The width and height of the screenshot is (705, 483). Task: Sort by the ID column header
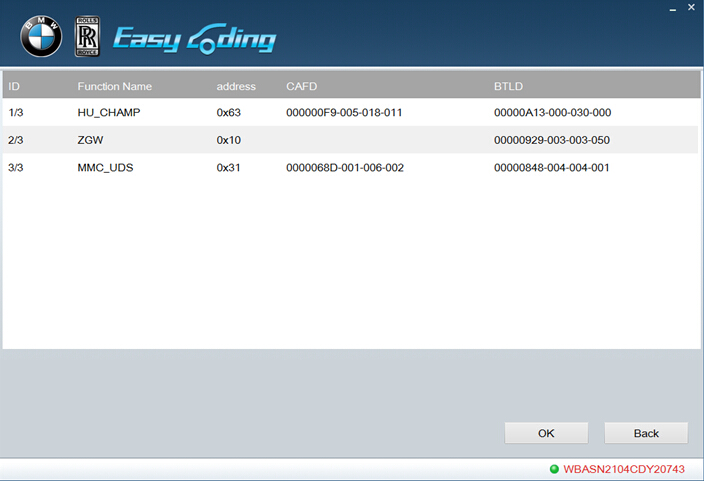click(x=14, y=86)
